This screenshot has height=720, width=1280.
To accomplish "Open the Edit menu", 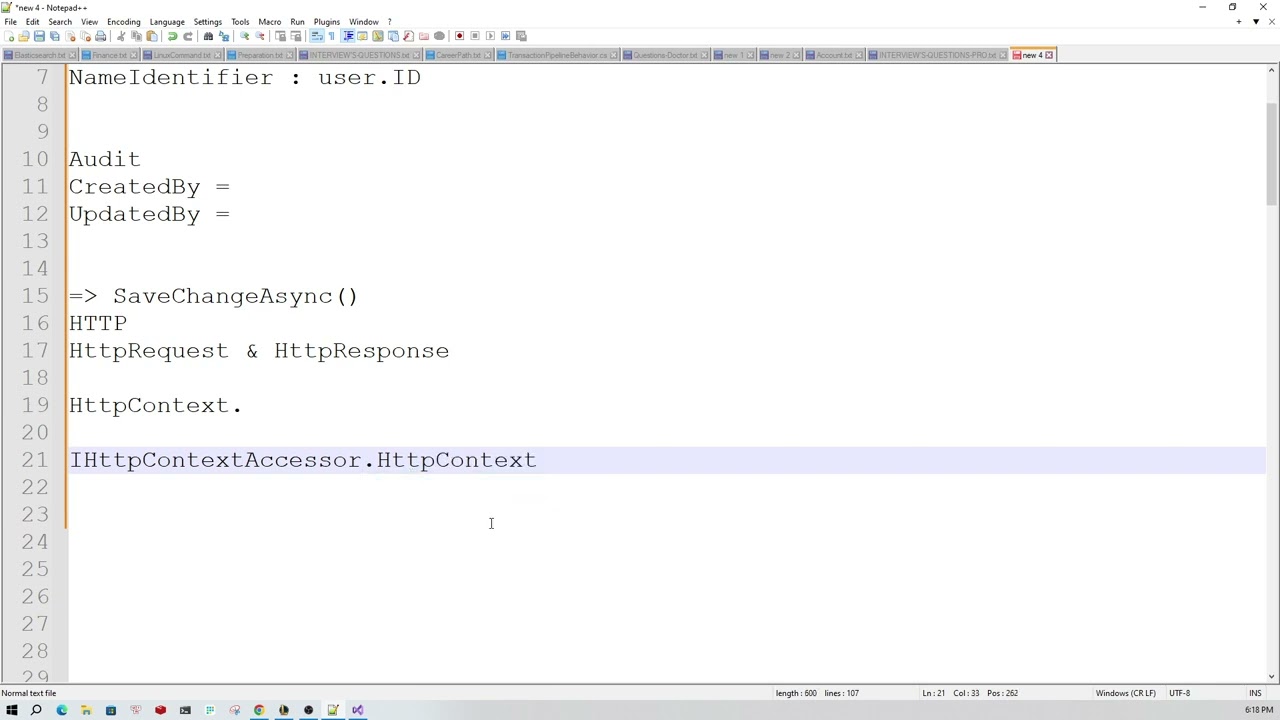I will coord(32,21).
